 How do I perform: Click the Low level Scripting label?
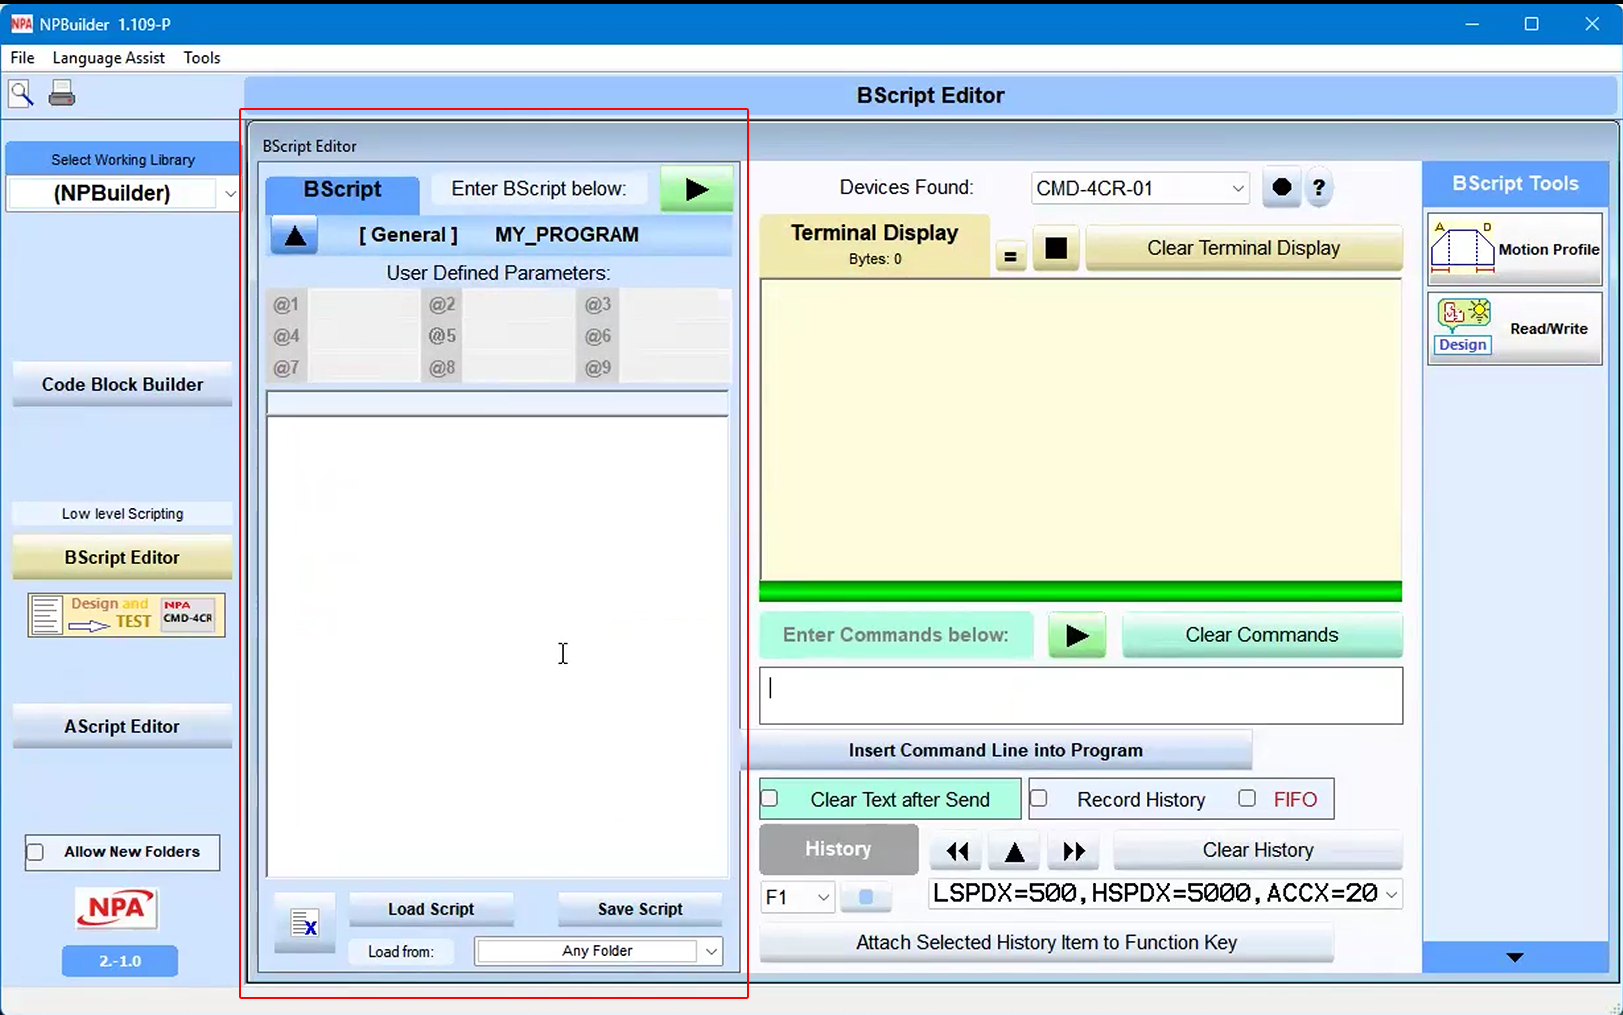coord(122,514)
